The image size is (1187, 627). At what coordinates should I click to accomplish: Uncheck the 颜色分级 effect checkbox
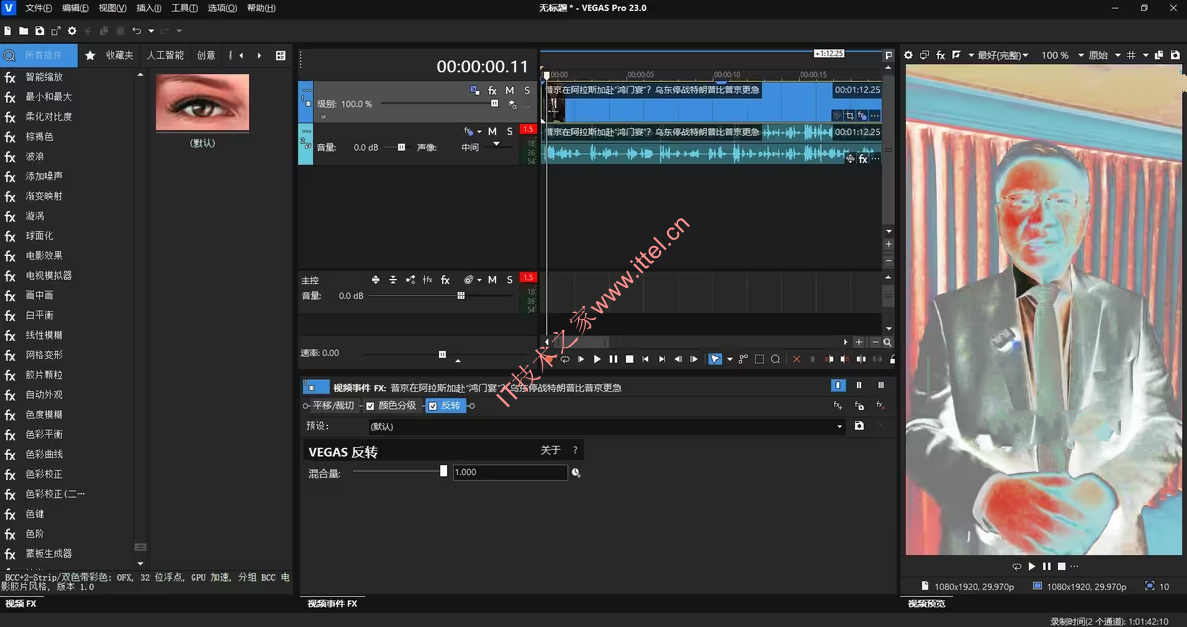point(370,406)
